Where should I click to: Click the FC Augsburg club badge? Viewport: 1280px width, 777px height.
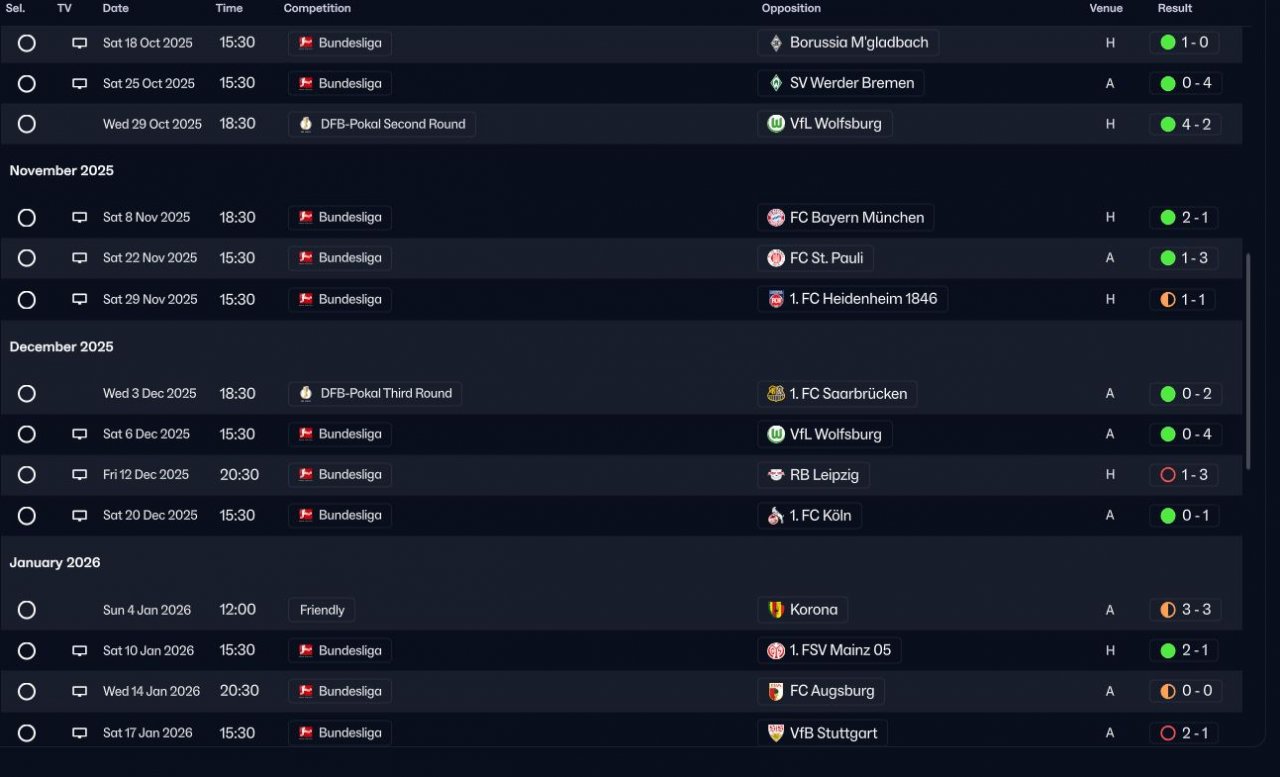tap(775, 691)
